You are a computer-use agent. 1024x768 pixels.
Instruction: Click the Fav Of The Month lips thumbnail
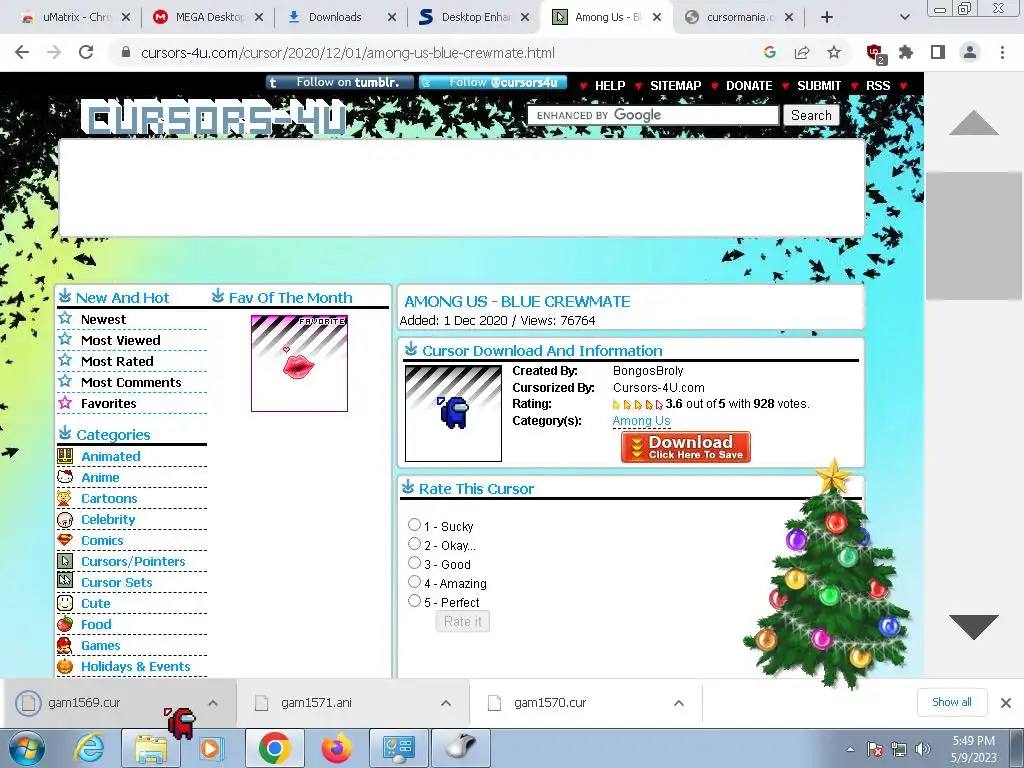pyautogui.click(x=299, y=363)
